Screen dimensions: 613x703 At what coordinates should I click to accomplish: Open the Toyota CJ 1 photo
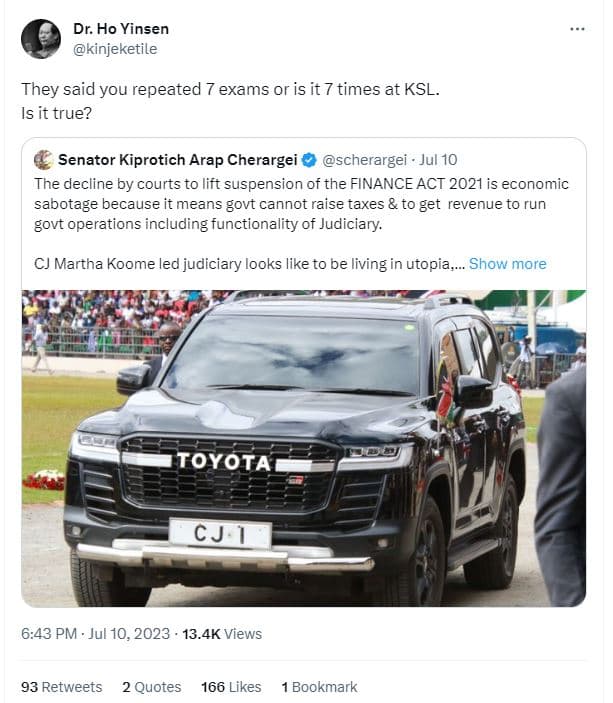303,448
